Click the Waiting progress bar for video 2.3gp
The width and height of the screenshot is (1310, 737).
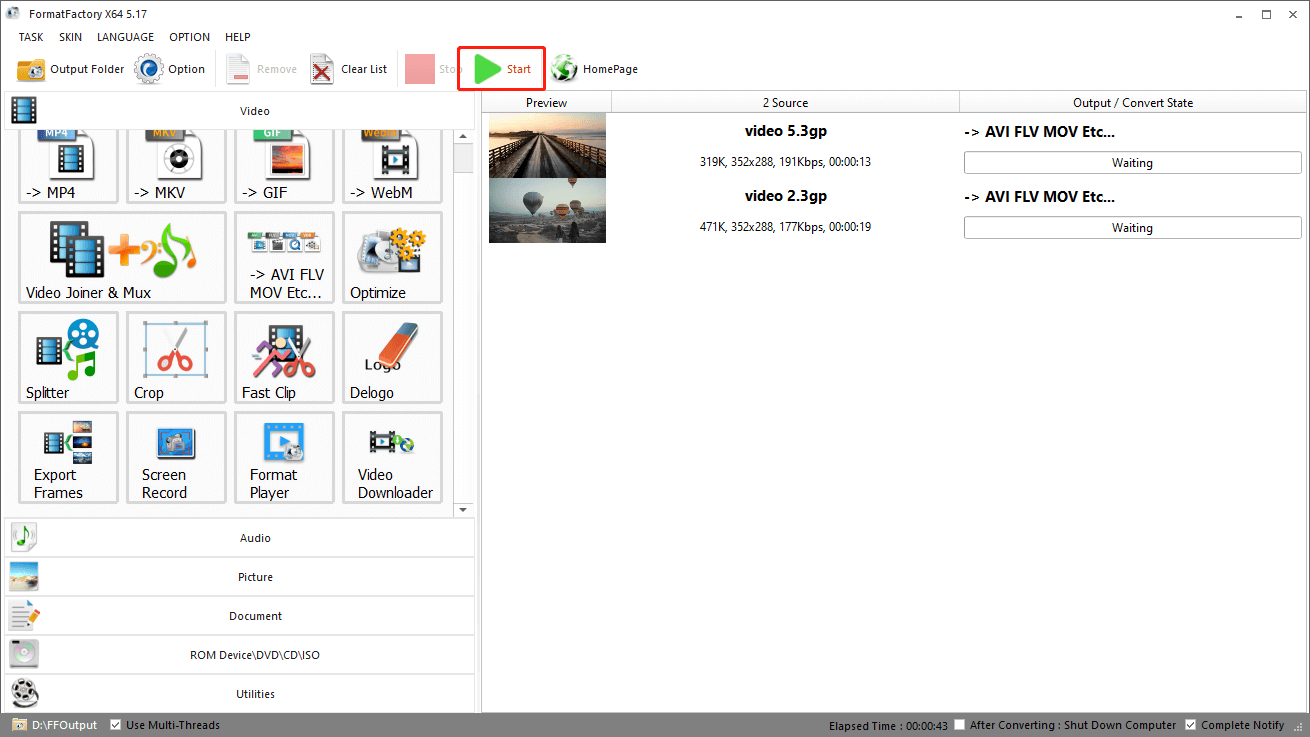point(1132,228)
